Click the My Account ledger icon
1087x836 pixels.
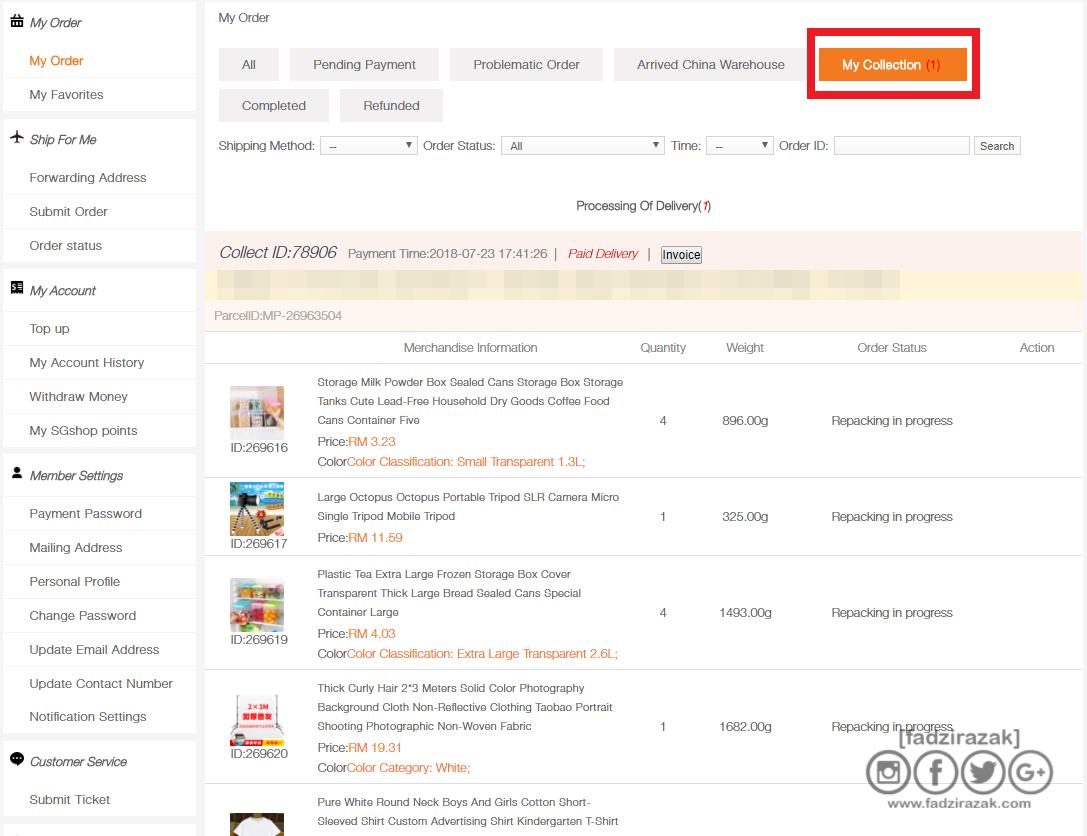(17, 288)
